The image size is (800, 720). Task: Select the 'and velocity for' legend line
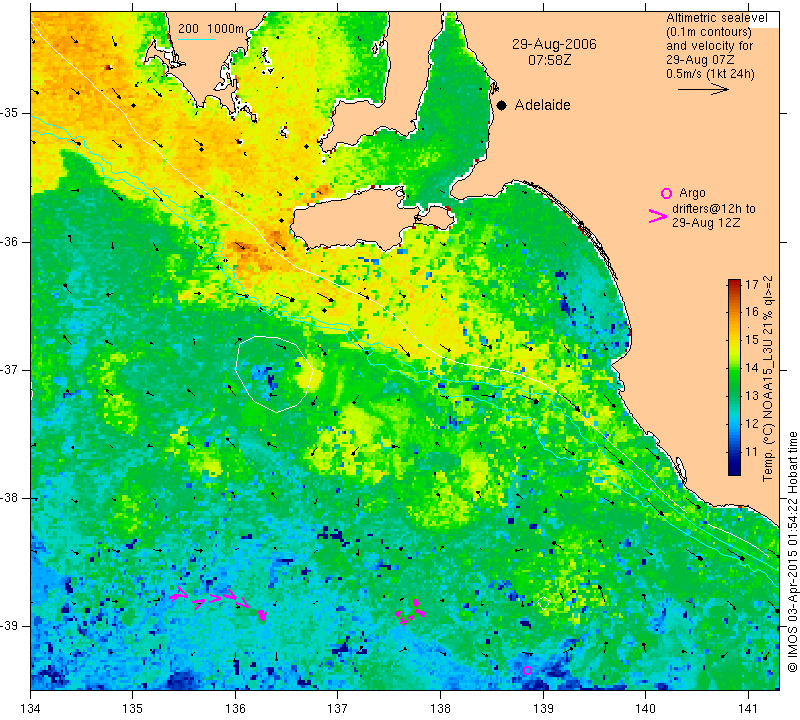(x=710, y=46)
